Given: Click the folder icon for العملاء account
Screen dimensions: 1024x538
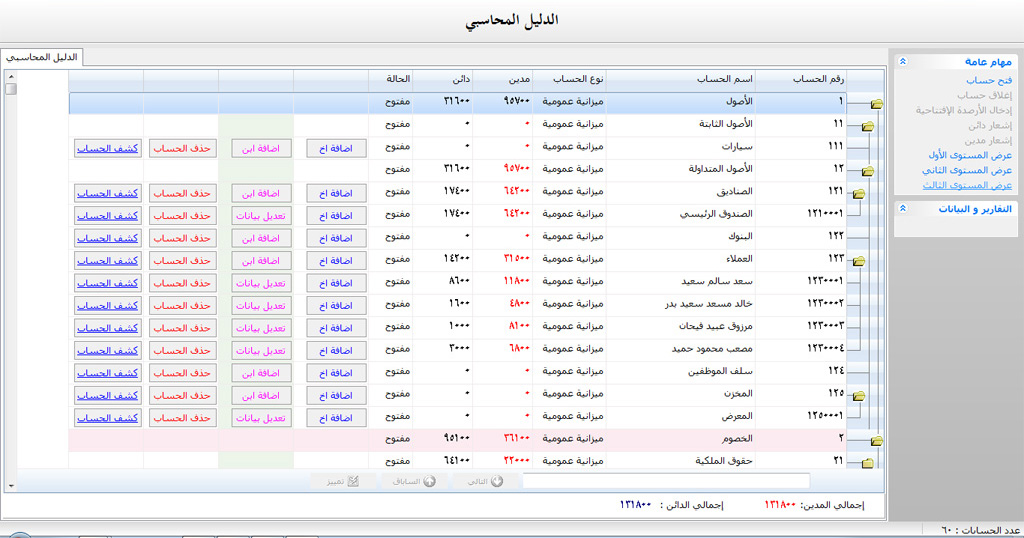Looking at the screenshot, I should 858,261.
